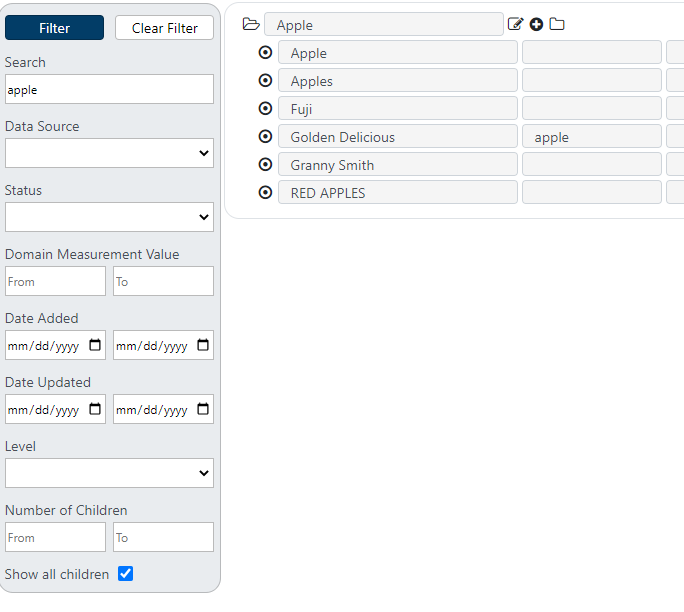Open the Level dropdown
This screenshot has width=684, height=612.
coord(109,473)
